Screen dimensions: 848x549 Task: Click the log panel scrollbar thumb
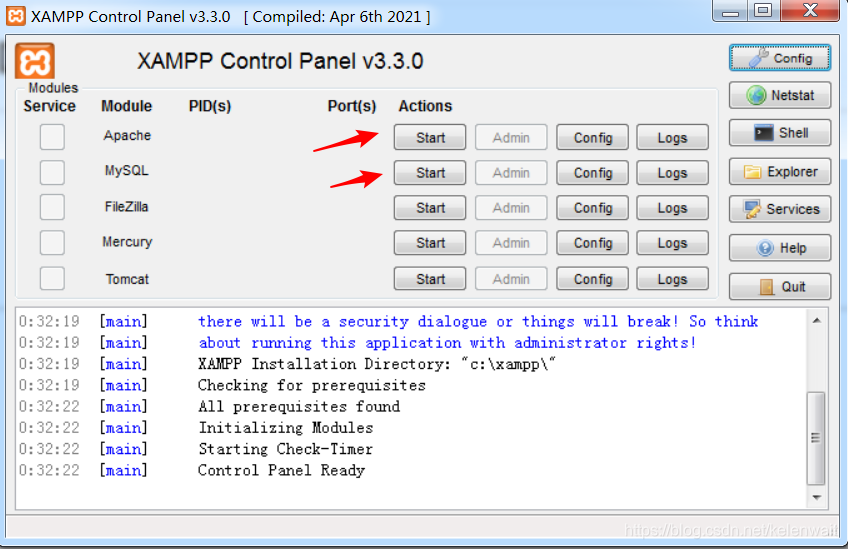(x=816, y=438)
